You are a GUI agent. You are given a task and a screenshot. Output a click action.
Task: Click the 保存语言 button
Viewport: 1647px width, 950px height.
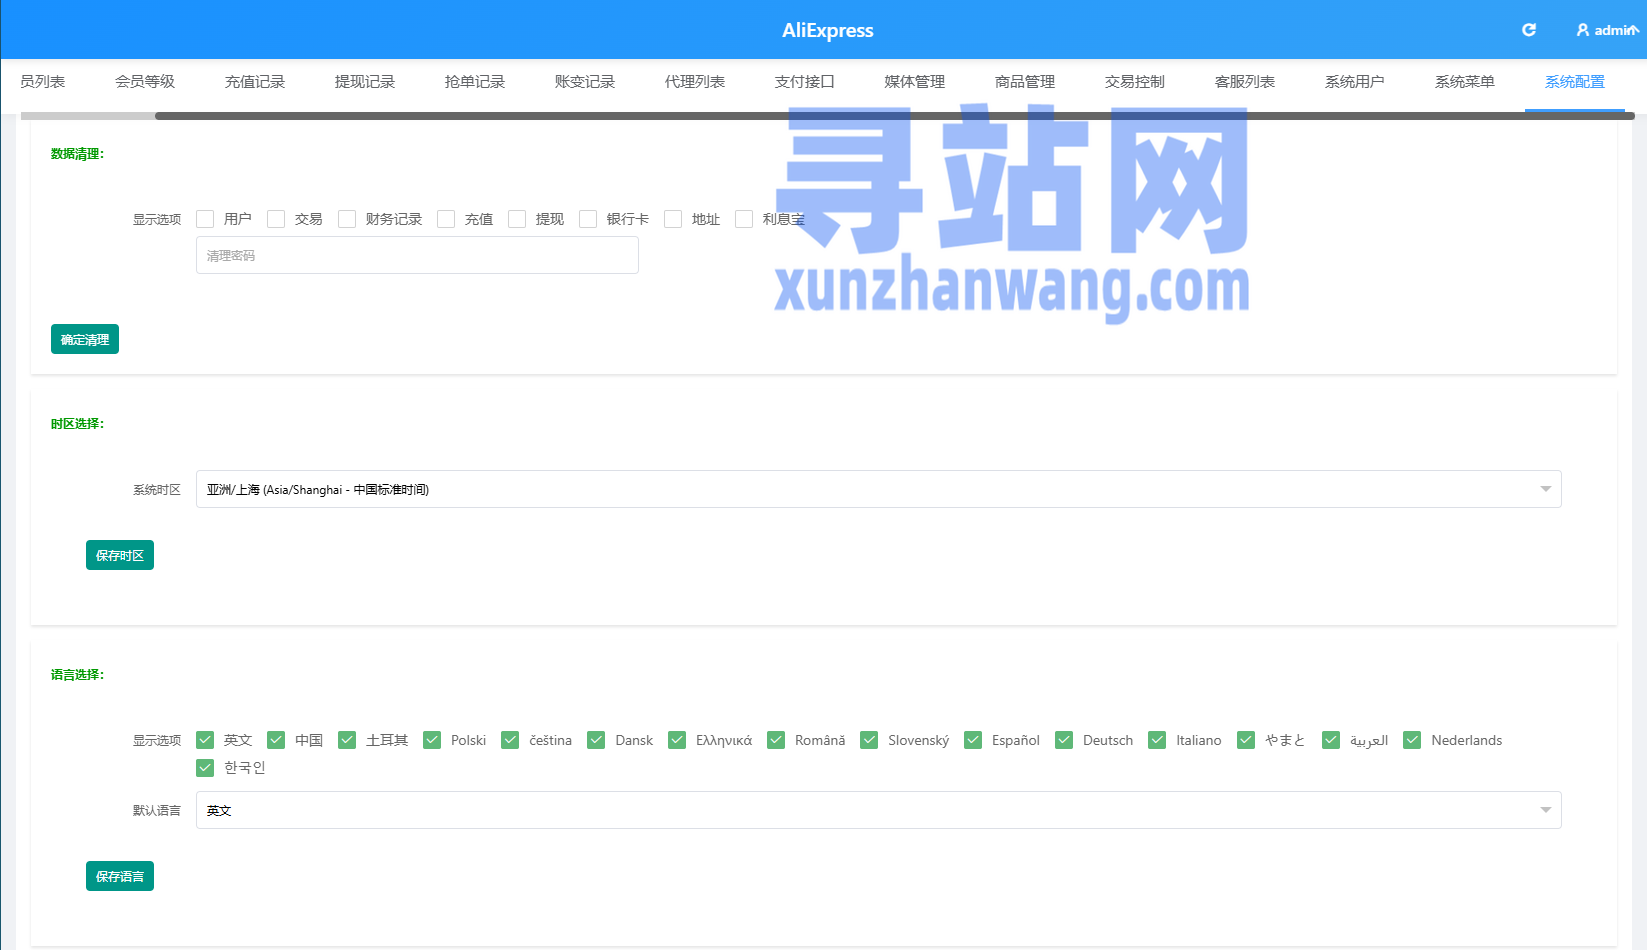(120, 876)
